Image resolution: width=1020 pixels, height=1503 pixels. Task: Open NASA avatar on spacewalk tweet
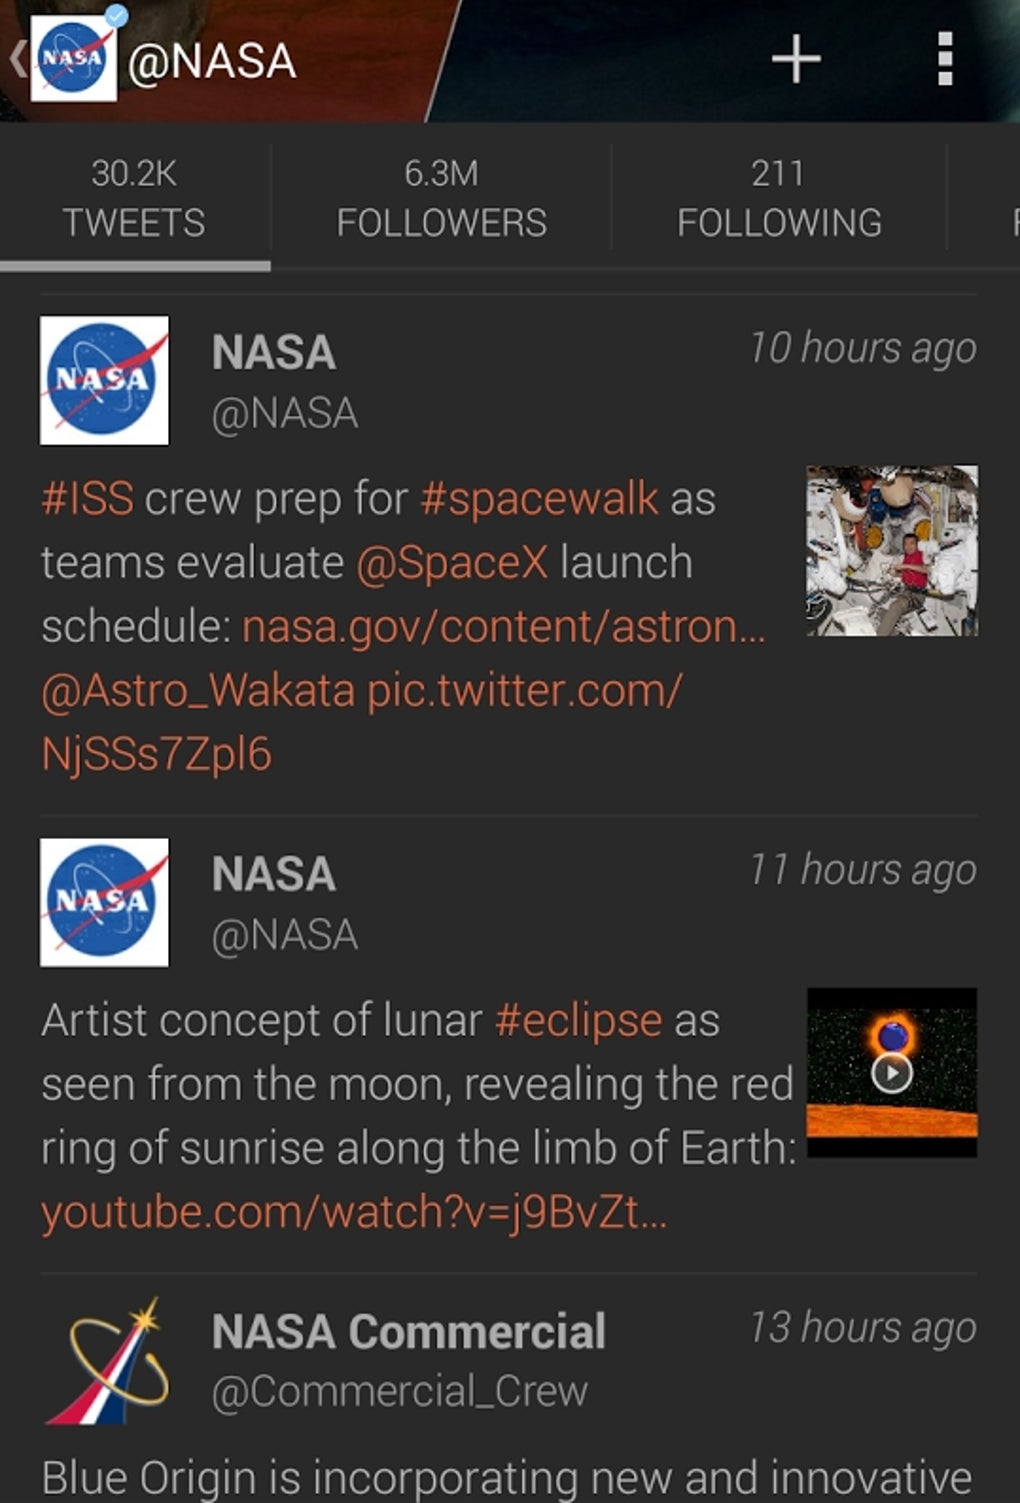[x=104, y=380]
